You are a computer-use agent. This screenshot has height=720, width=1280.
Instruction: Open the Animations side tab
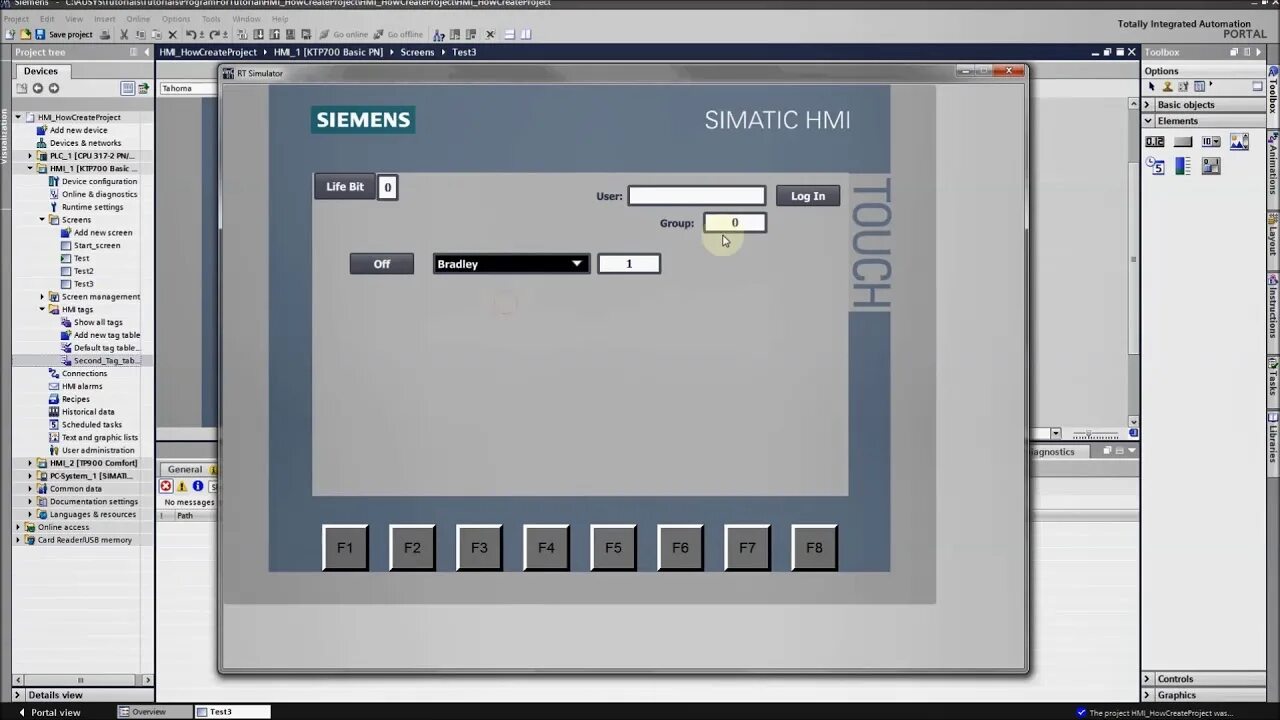tap(1273, 169)
